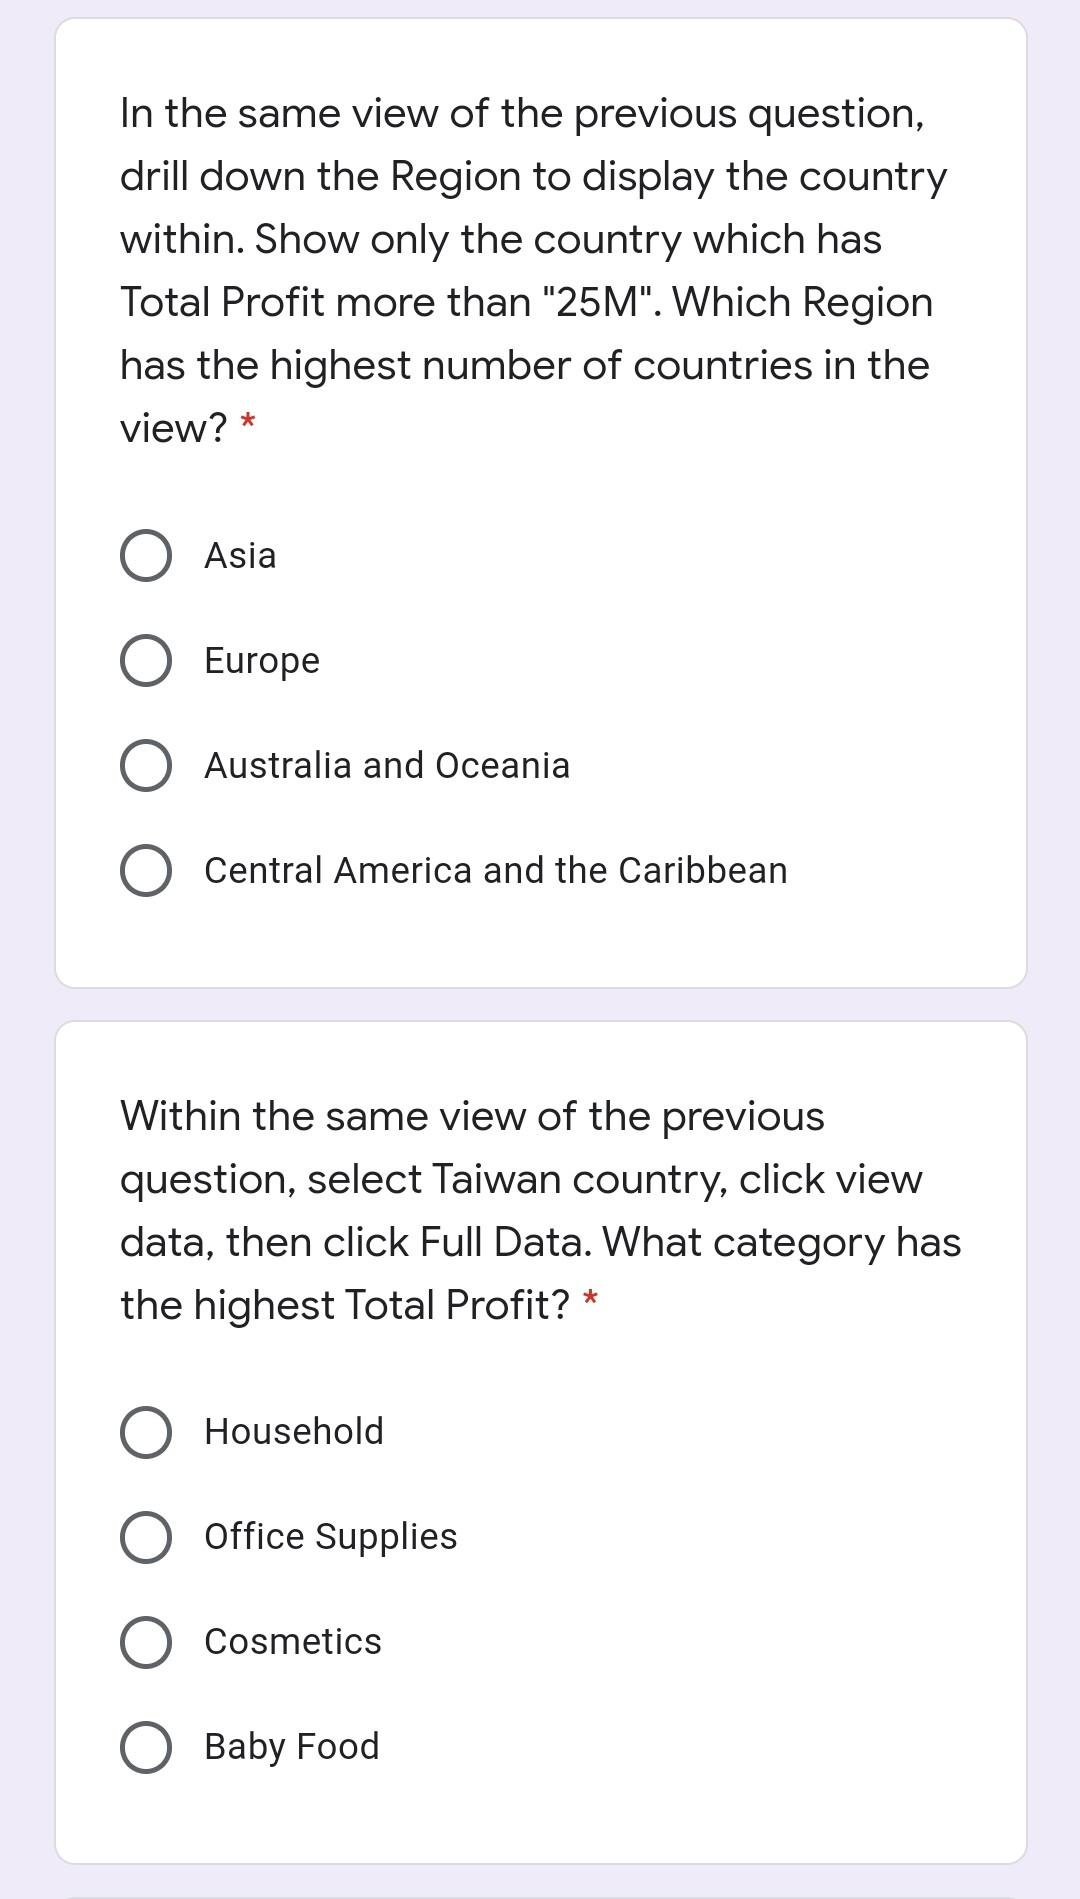Click the Asia answer label text
The image size is (1080, 1899).
click(x=240, y=556)
